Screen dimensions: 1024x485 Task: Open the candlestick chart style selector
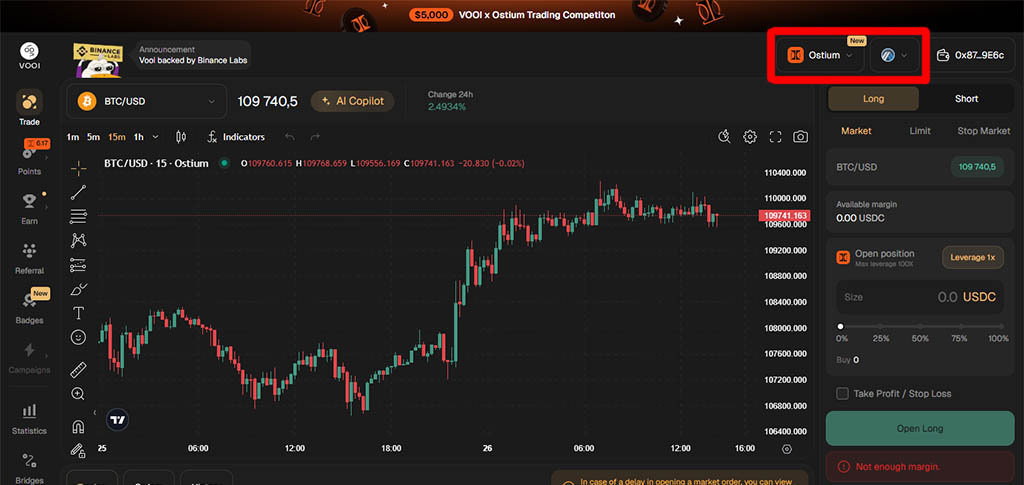coord(181,137)
